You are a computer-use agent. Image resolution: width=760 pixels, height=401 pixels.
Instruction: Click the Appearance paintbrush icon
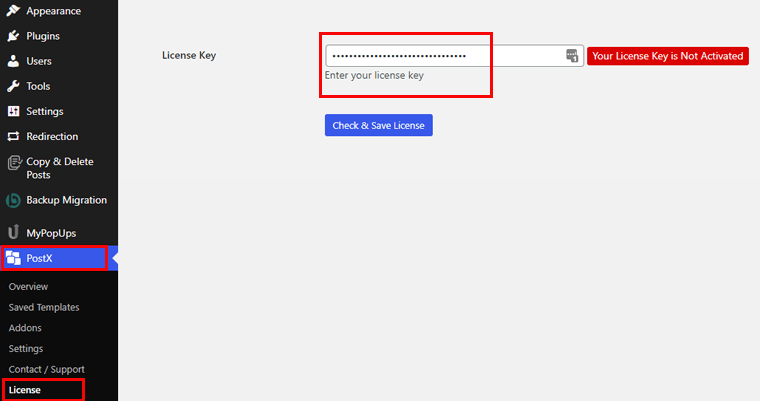point(13,10)
